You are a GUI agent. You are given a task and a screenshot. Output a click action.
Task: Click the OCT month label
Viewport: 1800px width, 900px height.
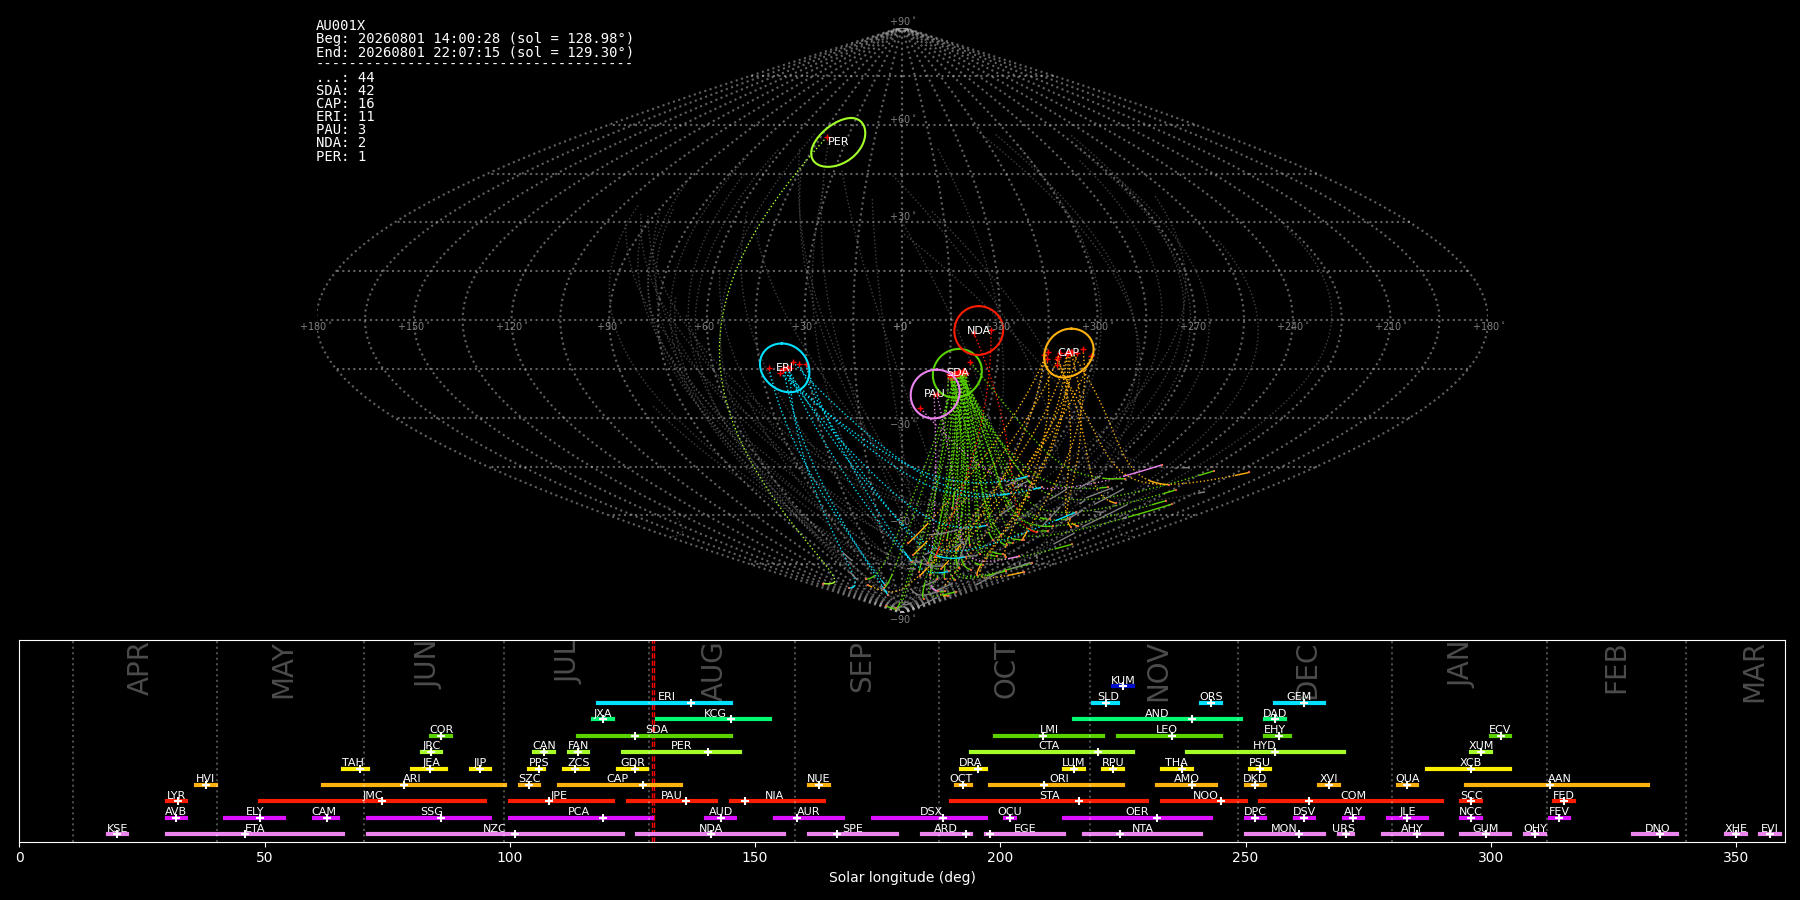1006,672
